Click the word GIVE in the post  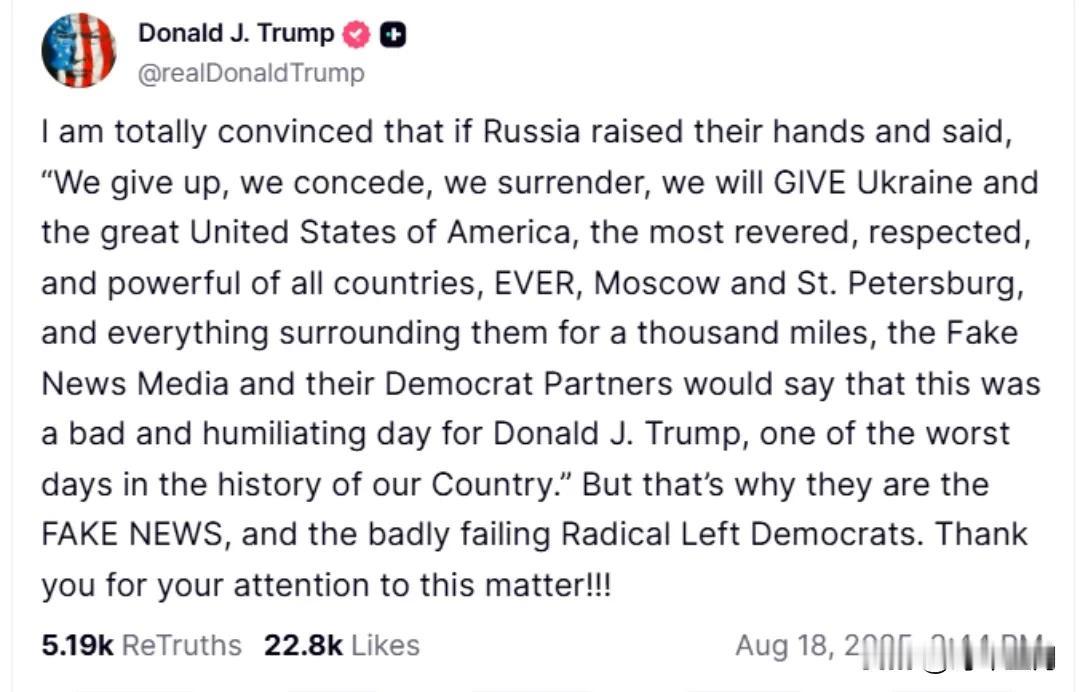tap(810, 182)
